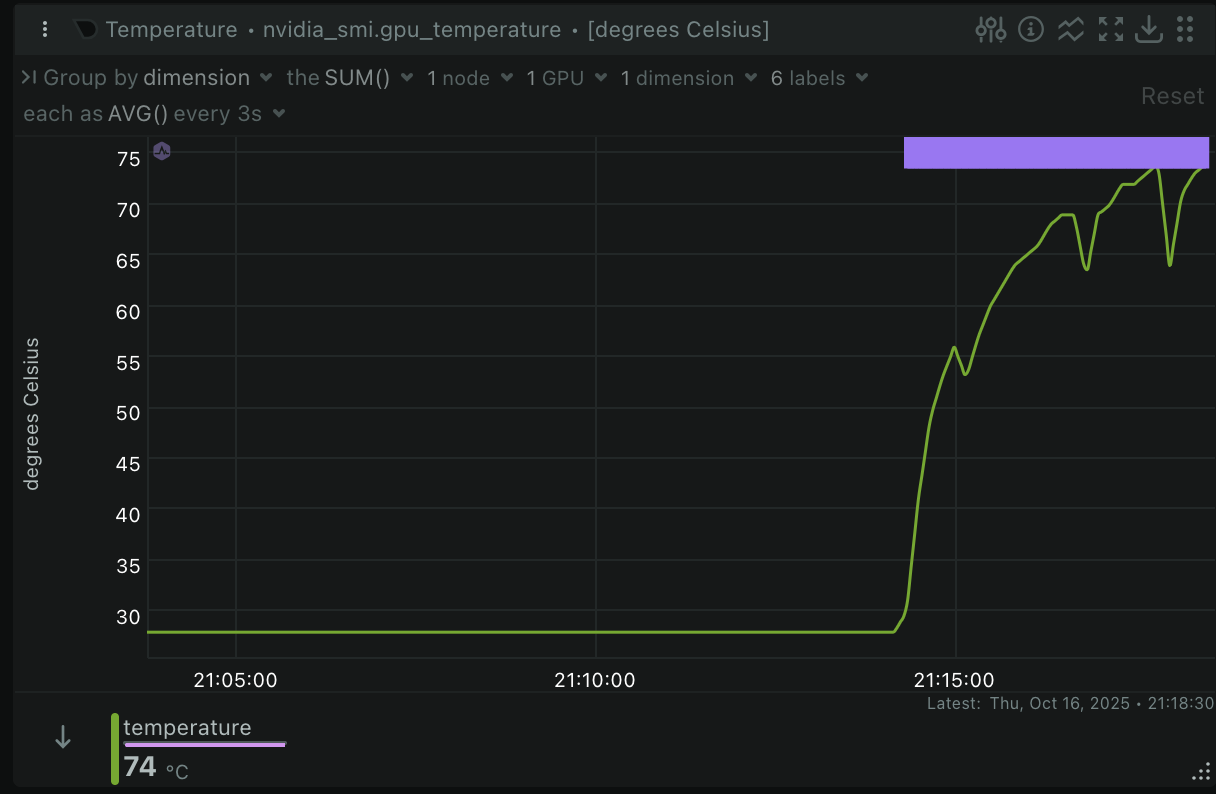This screenshot has height=794, width=1216.
Task: Open chart settings sliders icon
Action: tap(990, 30)
